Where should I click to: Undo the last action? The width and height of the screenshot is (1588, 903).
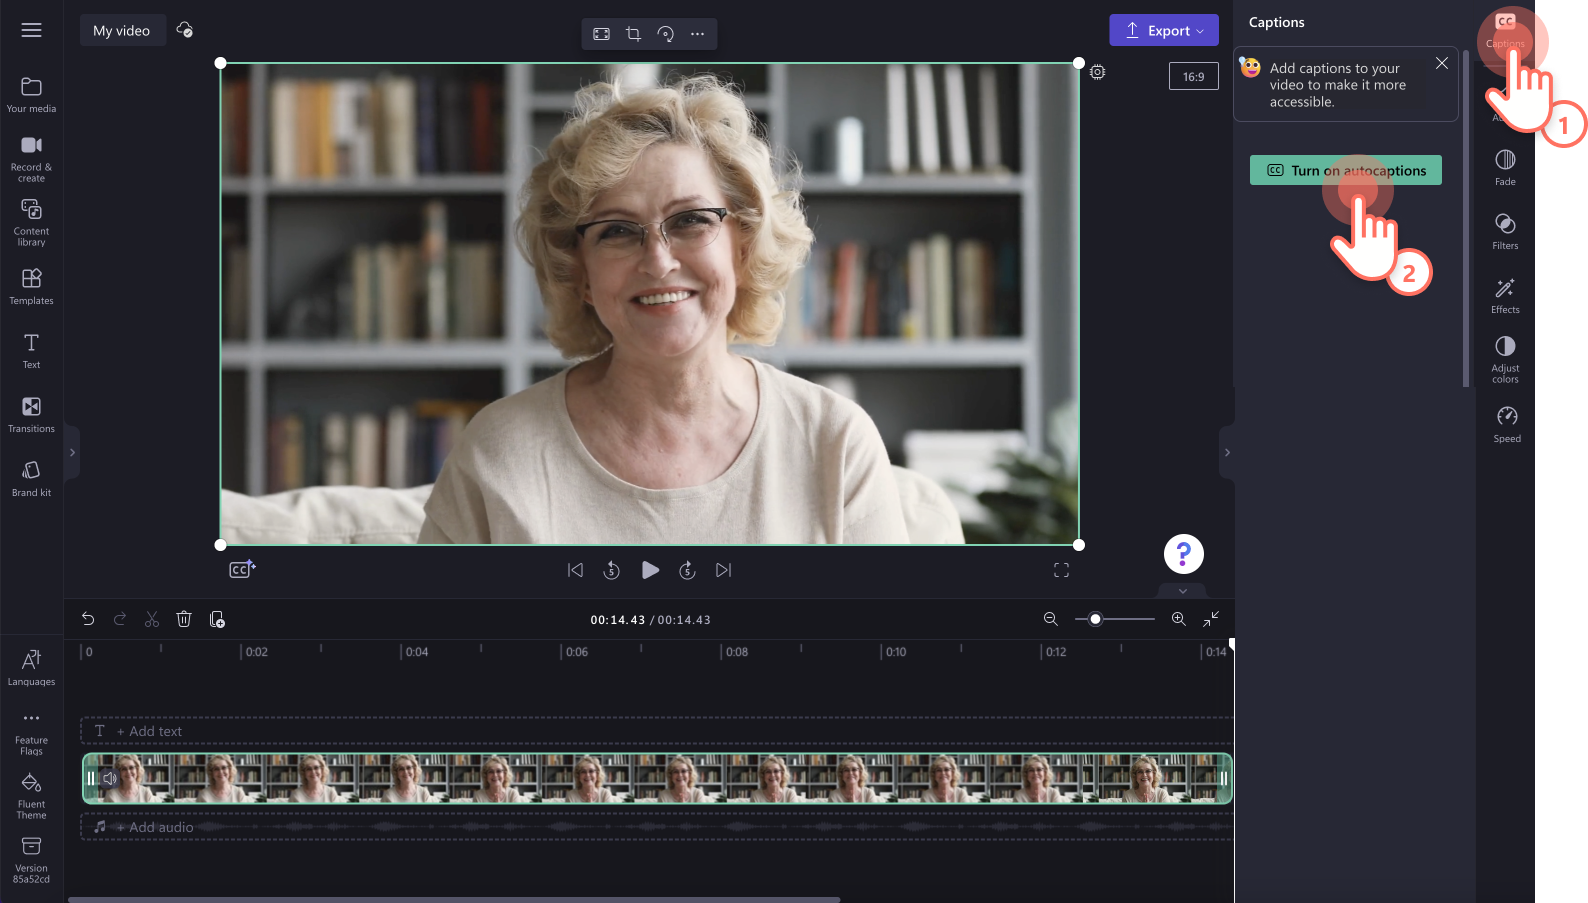point(88,619)
